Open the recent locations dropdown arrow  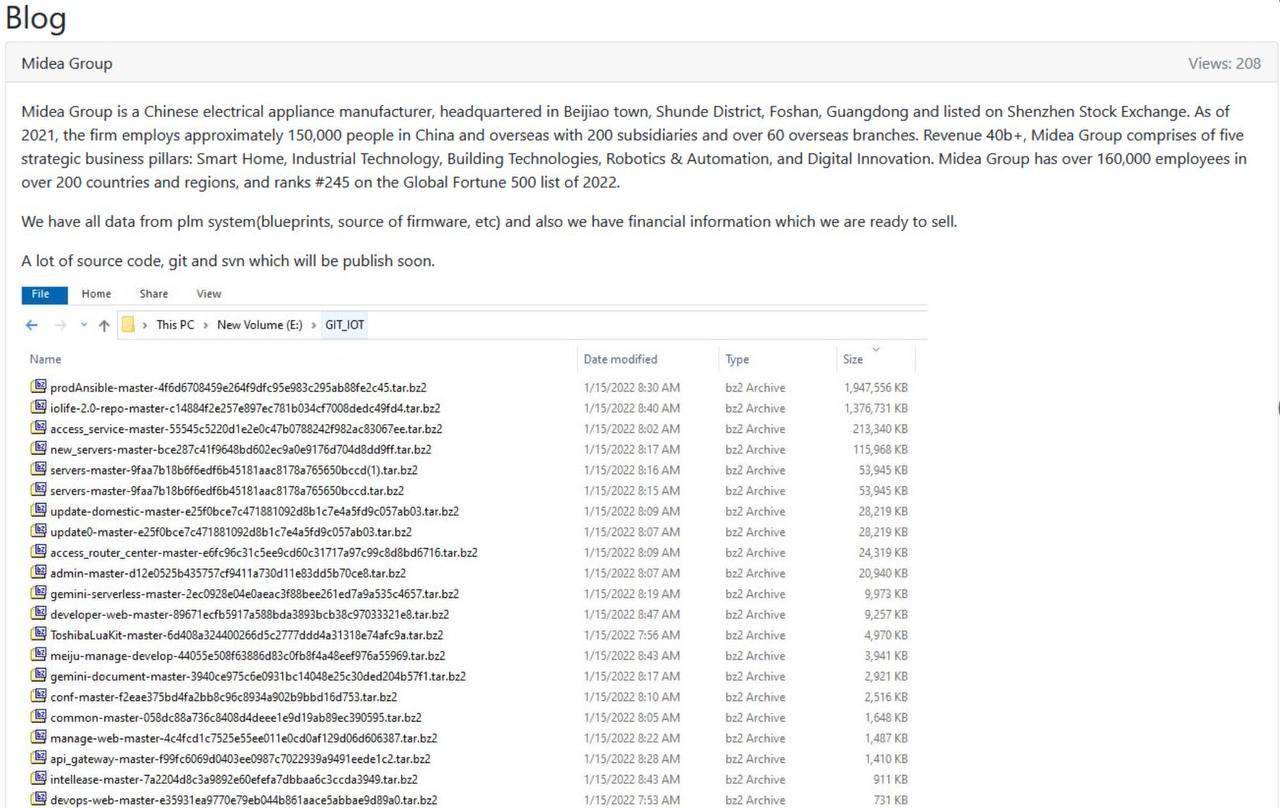click(83, 325)
